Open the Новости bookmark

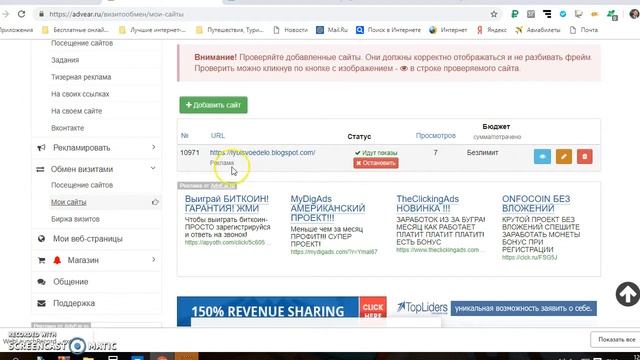coord(291,30)
